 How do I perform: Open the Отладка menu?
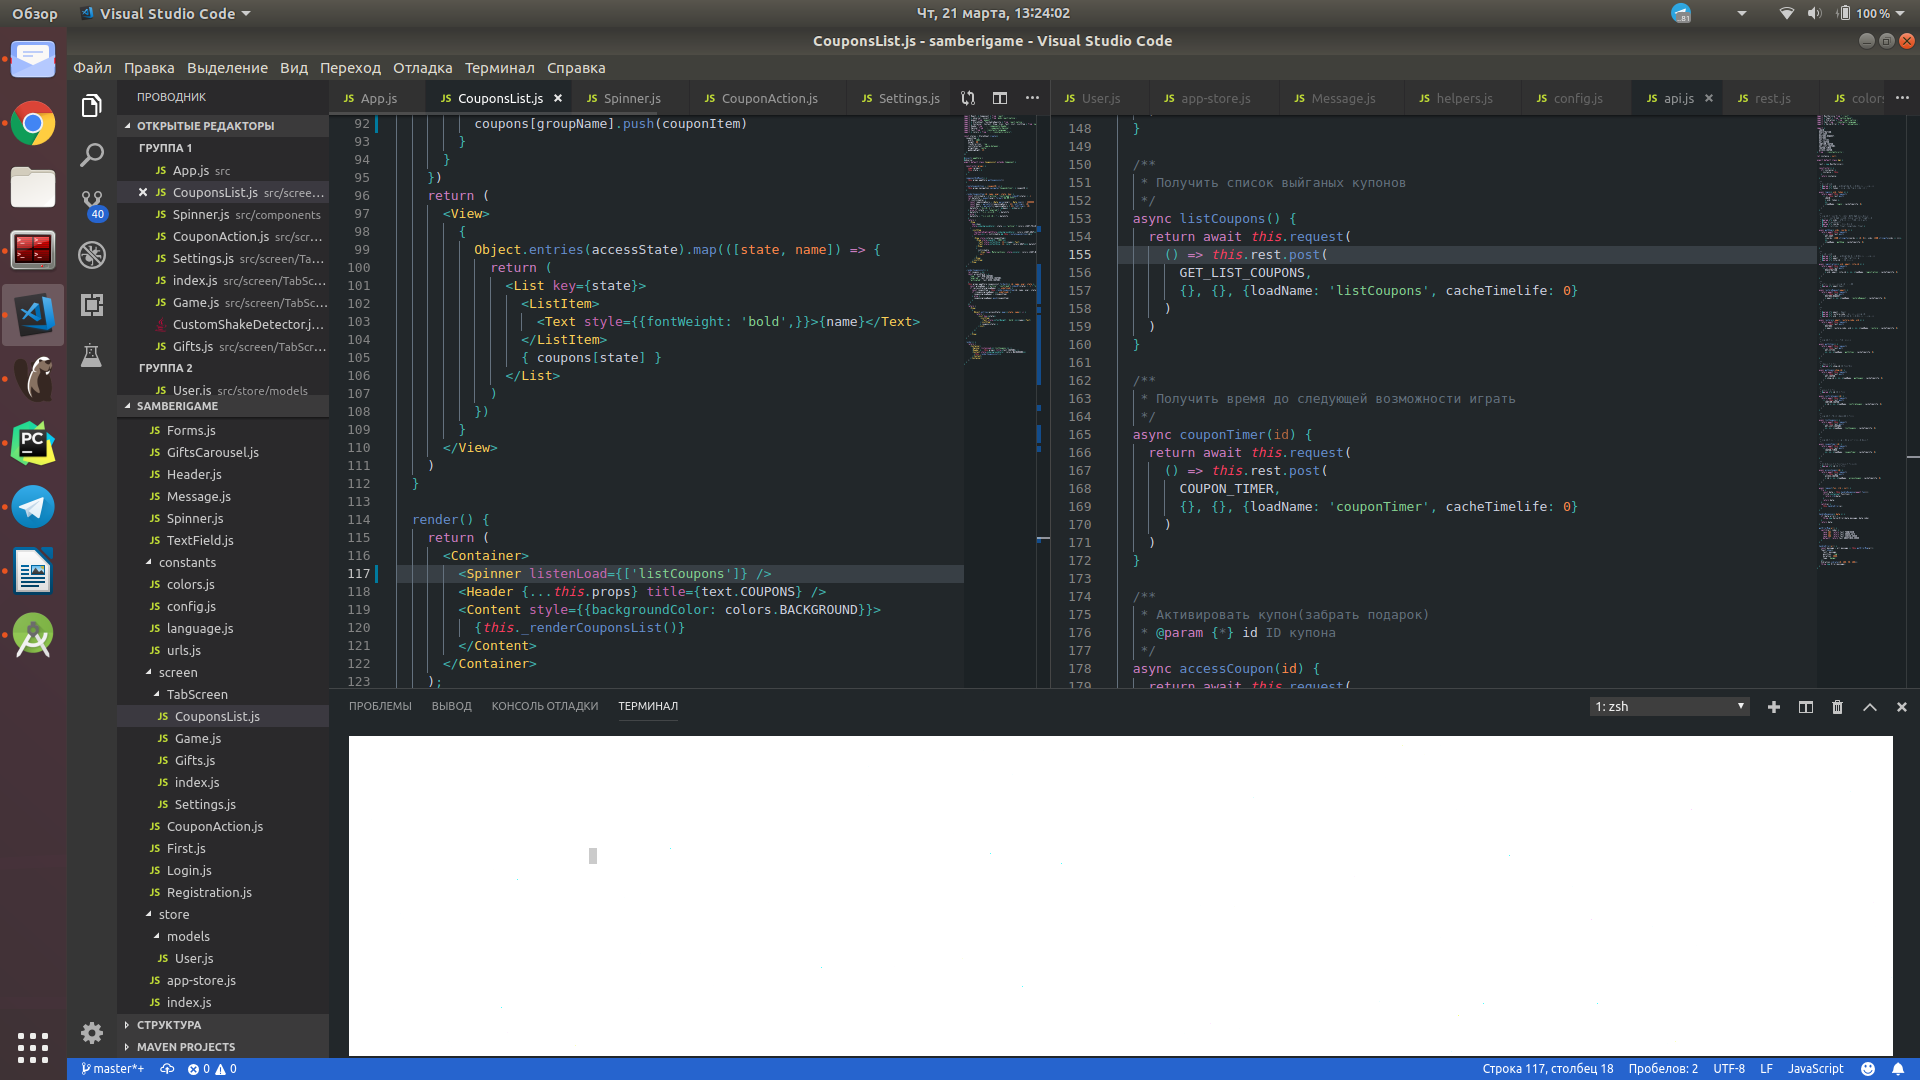(422, 68)
